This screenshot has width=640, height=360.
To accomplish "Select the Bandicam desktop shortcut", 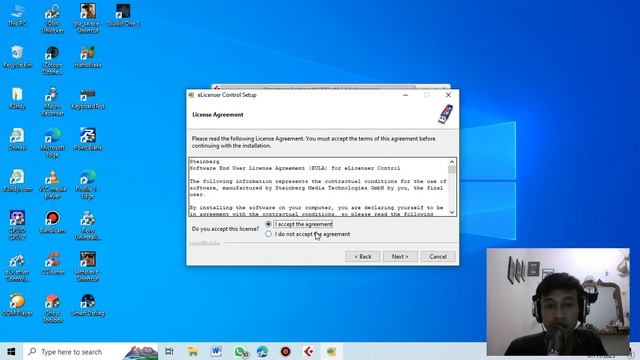I will (52, 222).
